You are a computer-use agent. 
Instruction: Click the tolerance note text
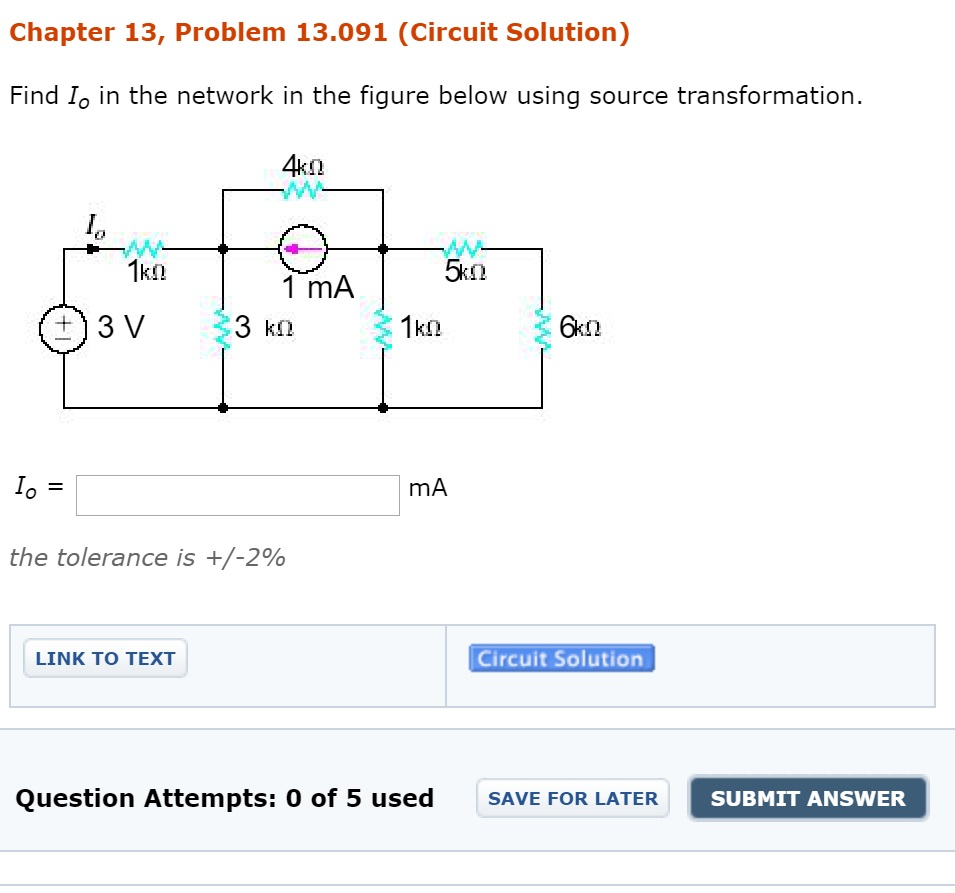[x=147, y=557]
